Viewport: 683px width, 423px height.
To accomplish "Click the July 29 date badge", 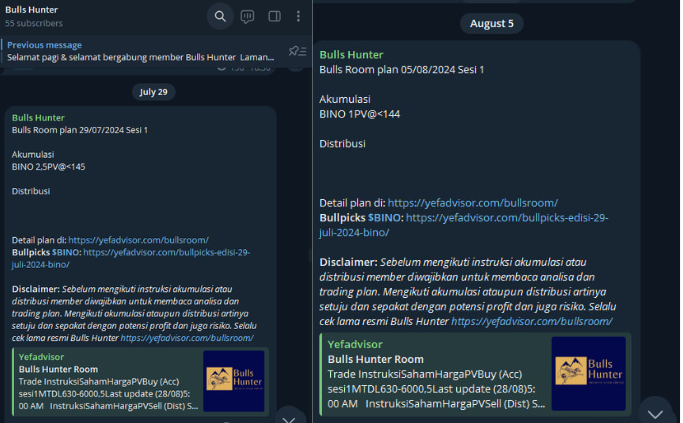I will [153, 92].
